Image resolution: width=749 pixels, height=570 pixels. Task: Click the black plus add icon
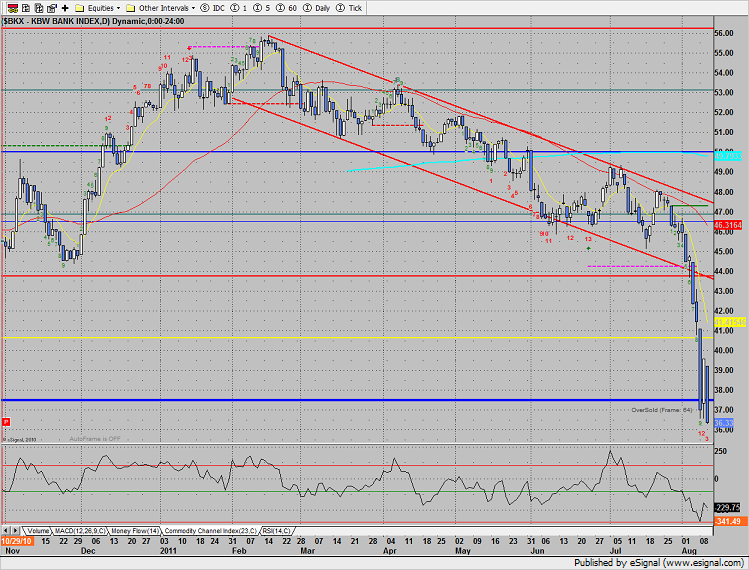pos(65,8)
